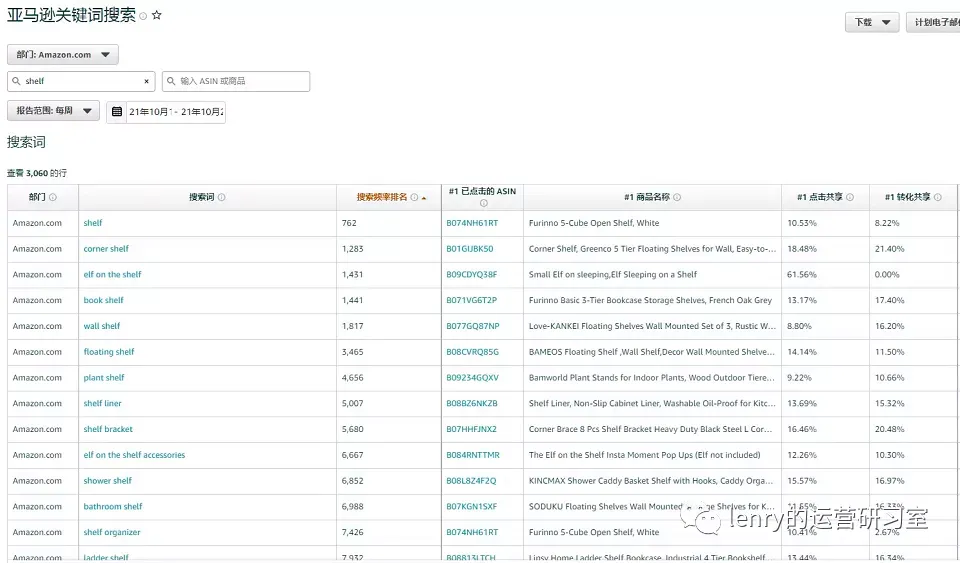Viewport: 960px width, 563px height.
Task: Select the conversion share value 21.40%
Action: [890, 249]
